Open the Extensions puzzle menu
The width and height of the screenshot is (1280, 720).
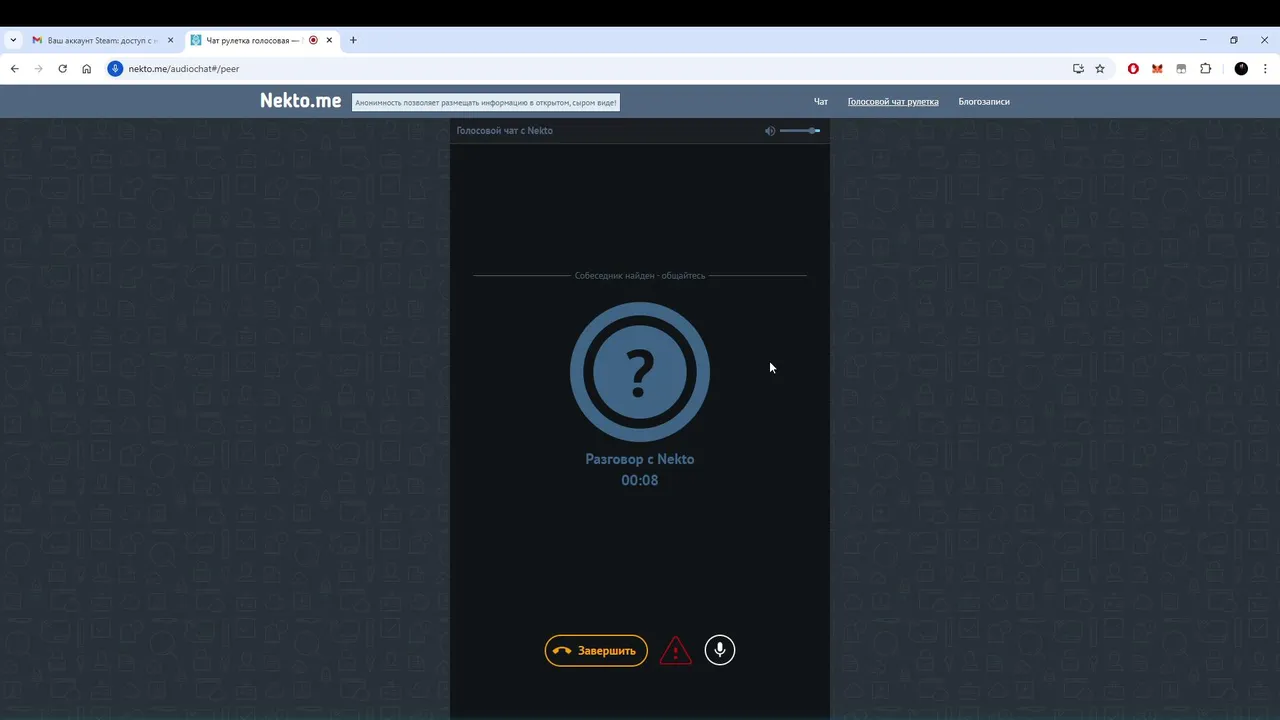tap(1205, 69)
